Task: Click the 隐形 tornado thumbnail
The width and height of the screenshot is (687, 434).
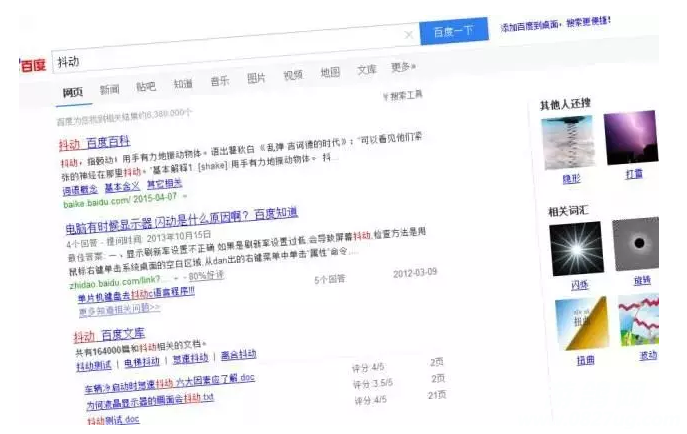Action: point(568,142)
